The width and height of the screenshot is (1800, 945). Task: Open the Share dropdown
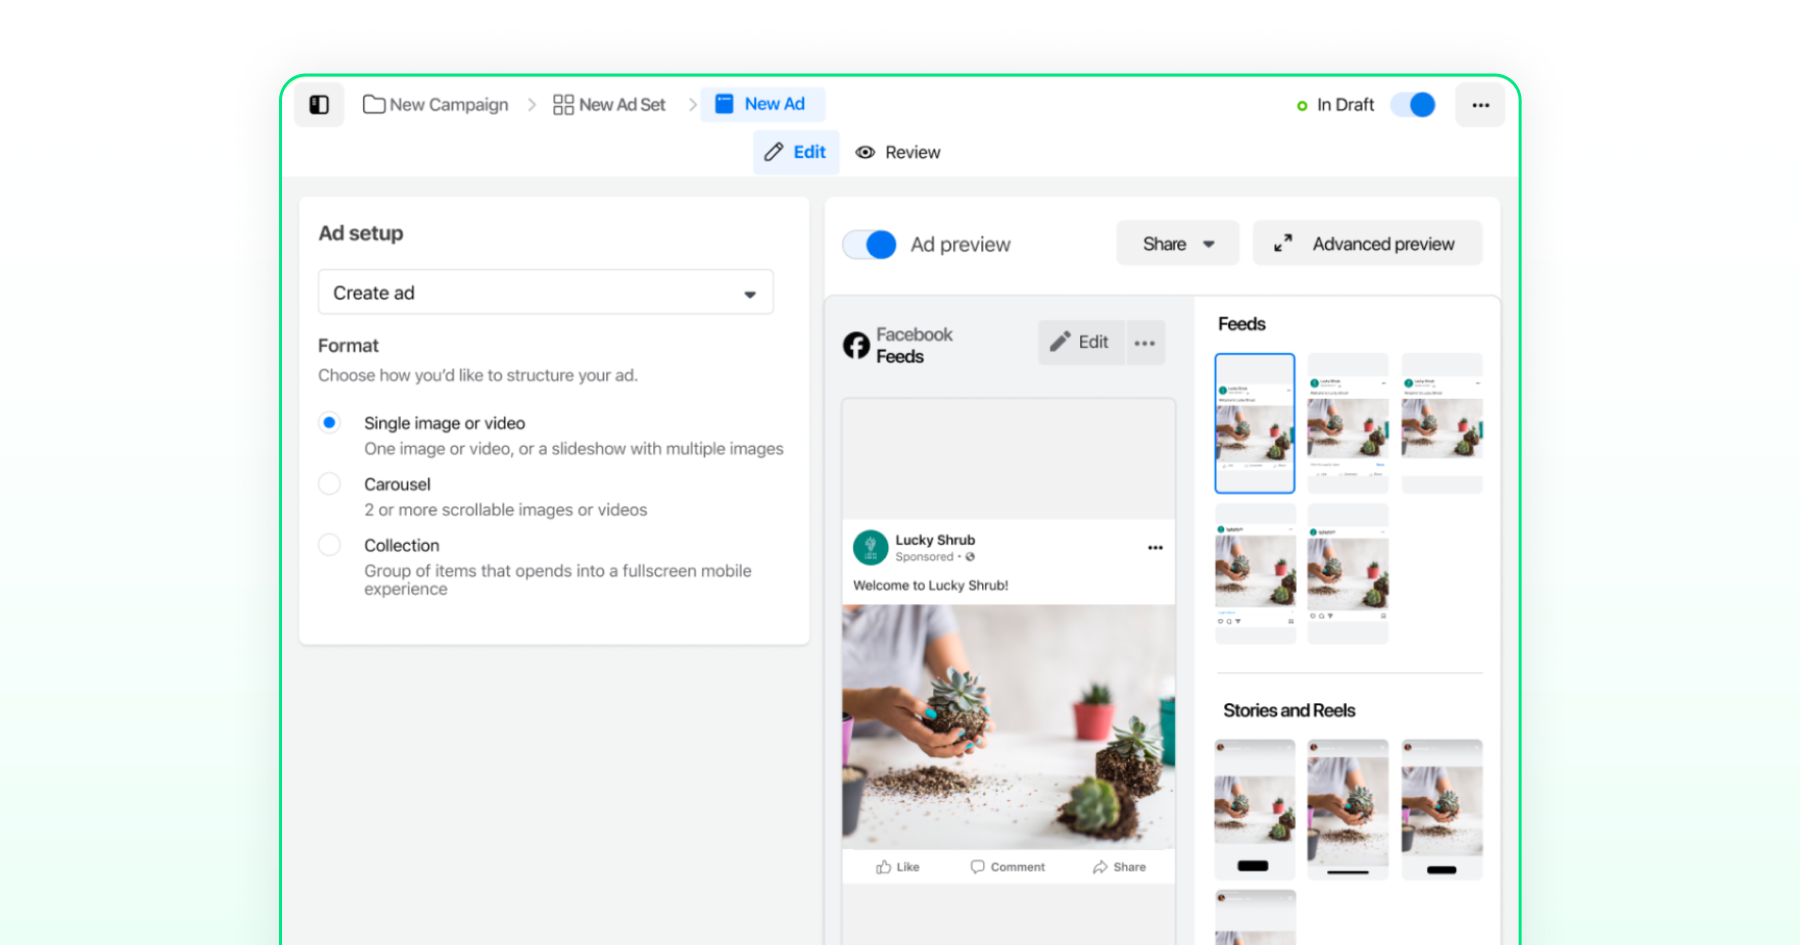[x=1177, y=244]
